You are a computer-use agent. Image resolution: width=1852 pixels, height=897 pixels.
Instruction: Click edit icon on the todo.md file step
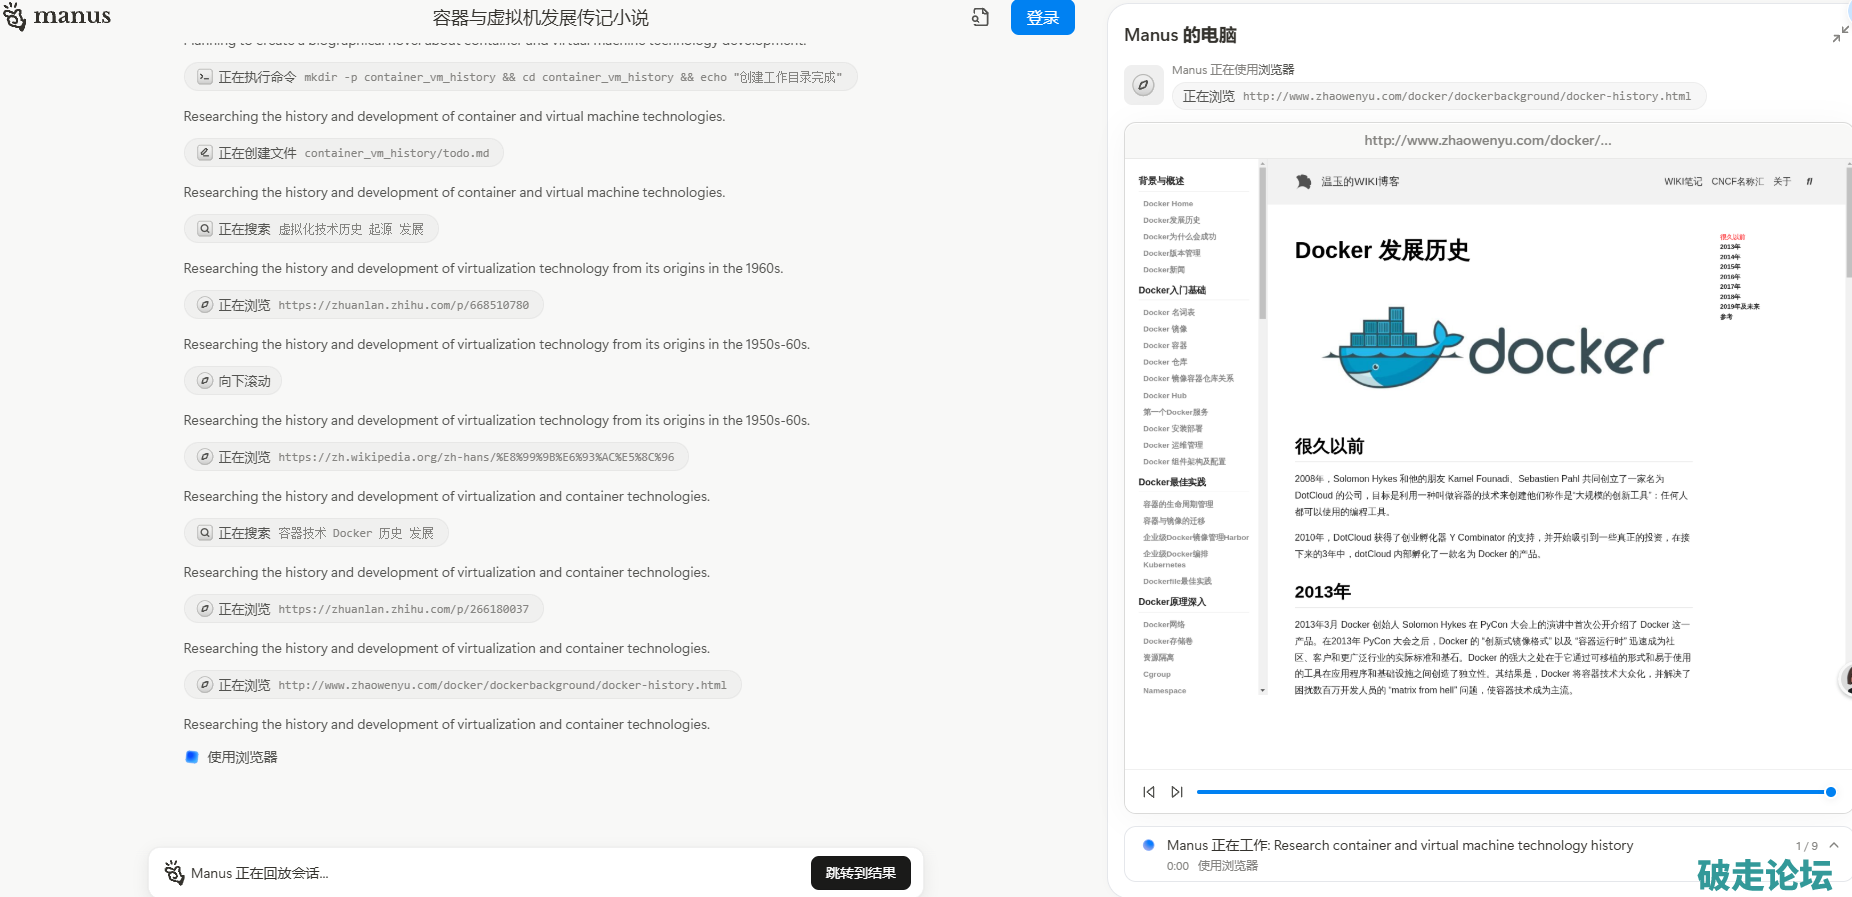pos(205,153)
